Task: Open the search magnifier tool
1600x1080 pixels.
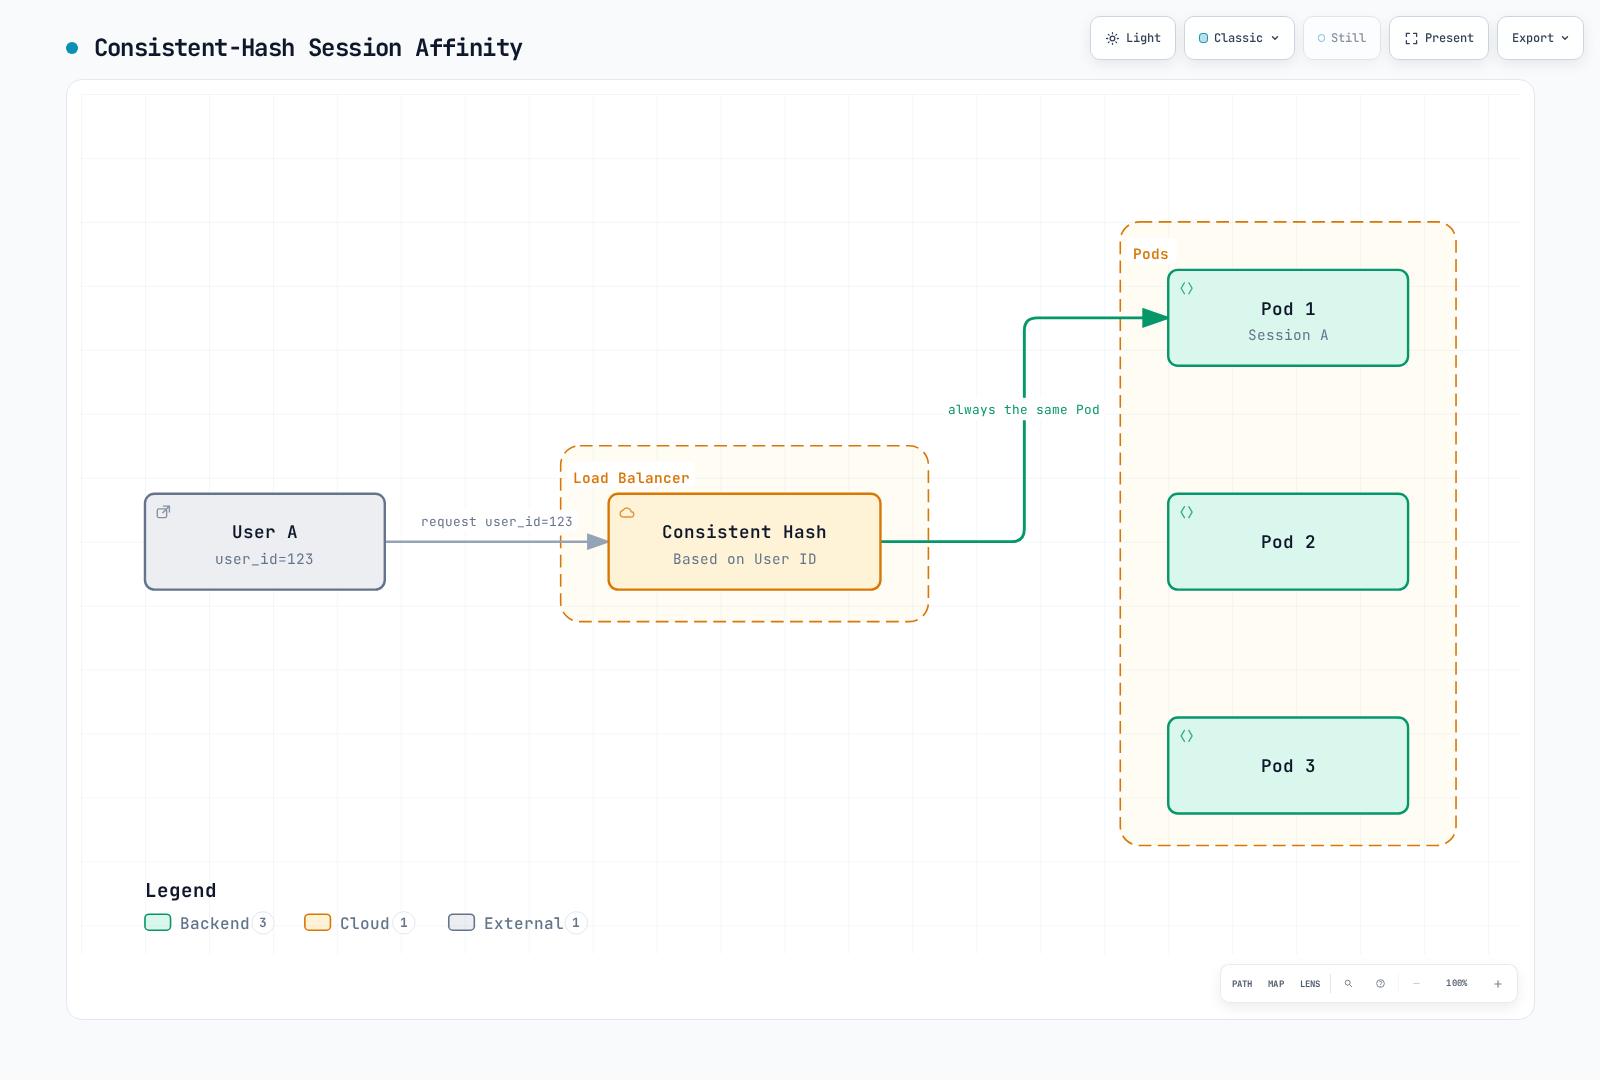Action: (1348, 984)
